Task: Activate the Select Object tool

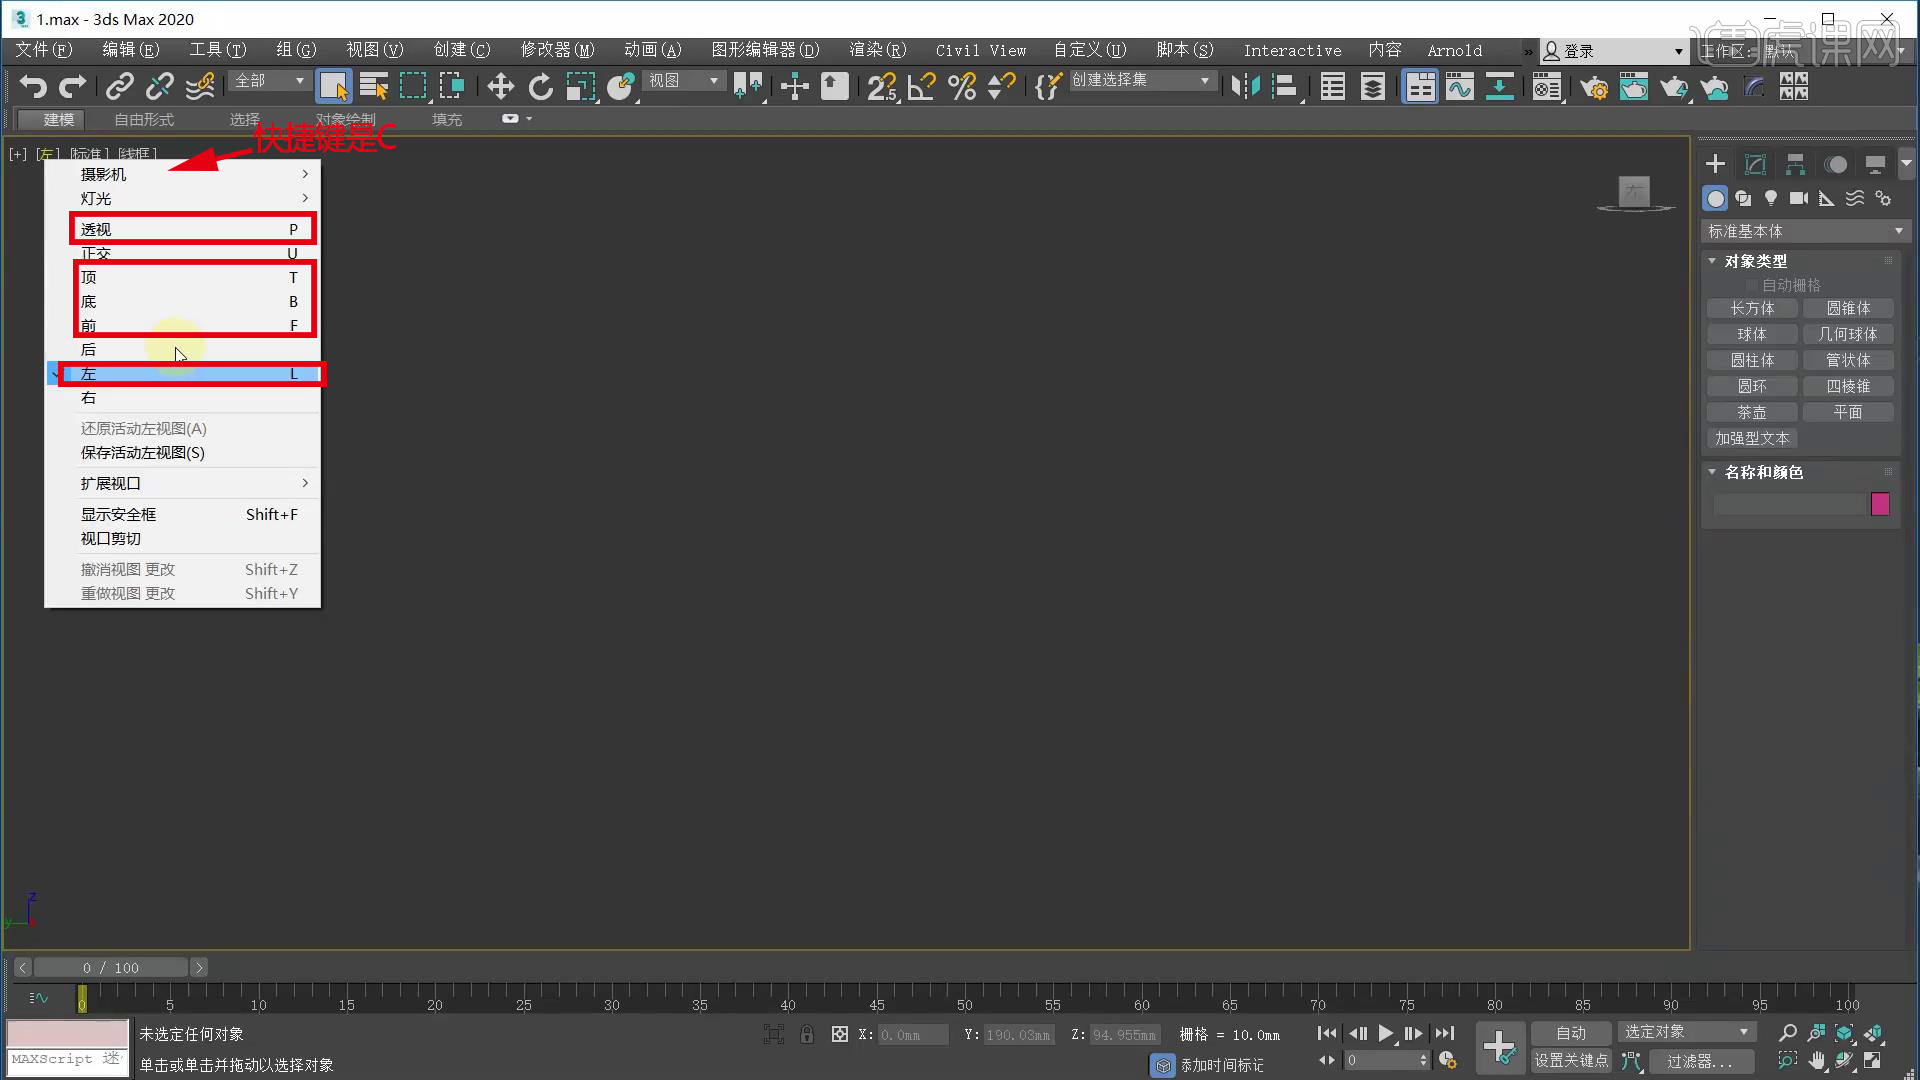Action: (333, 87)
